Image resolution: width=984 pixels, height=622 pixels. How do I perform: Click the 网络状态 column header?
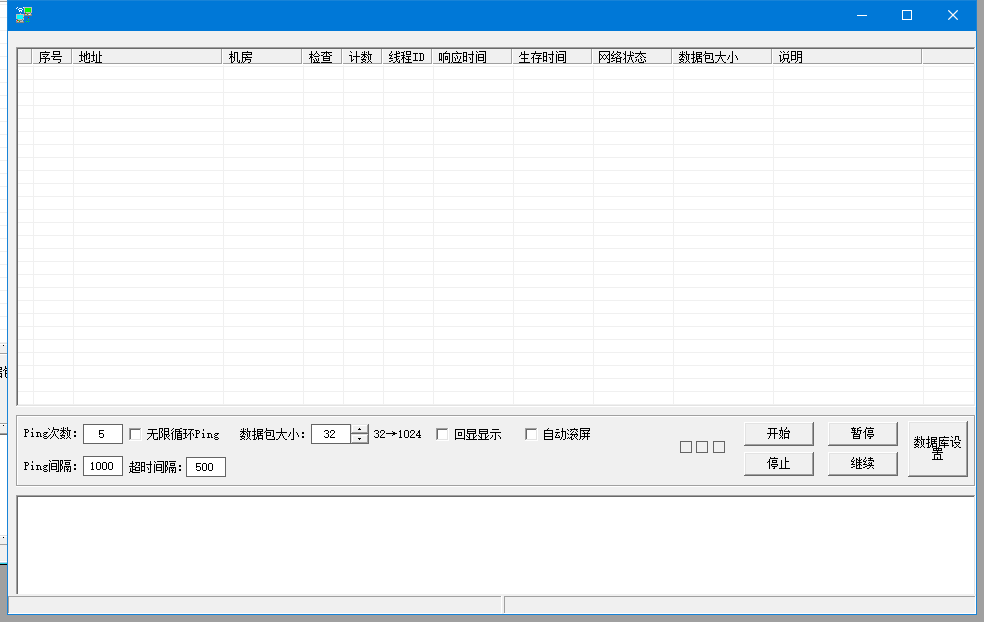tap(632, 56)
